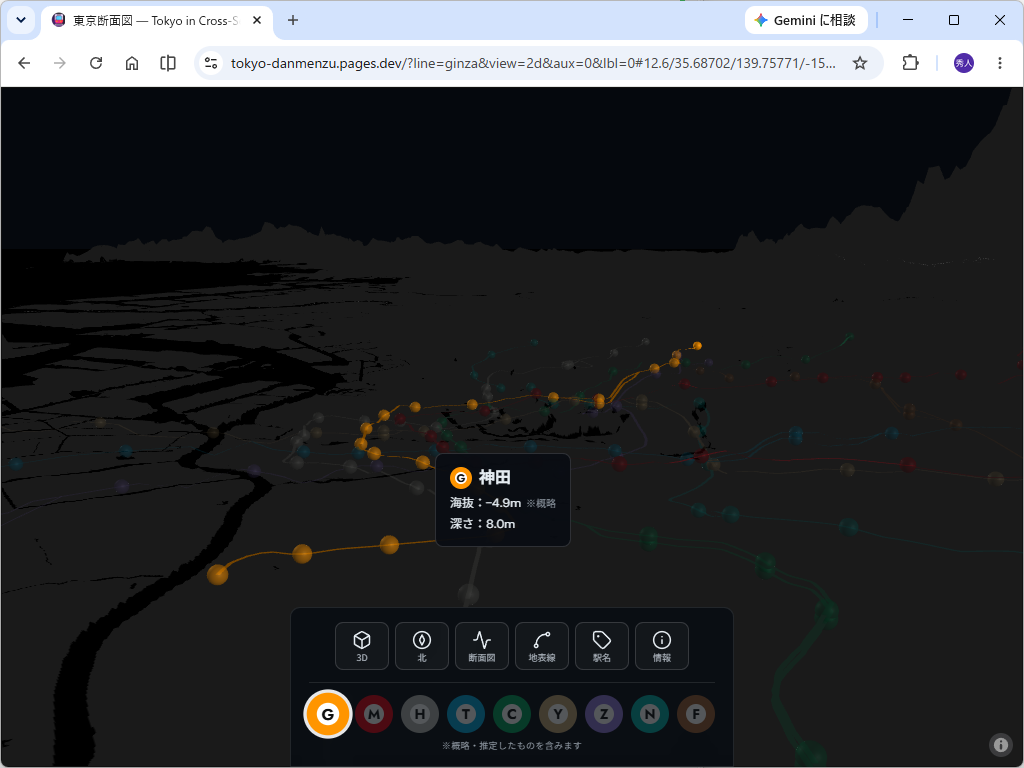The height and width of the screenshot is (768, 1024).
Task: Open the browser home page icon
Action: point(132,63)
